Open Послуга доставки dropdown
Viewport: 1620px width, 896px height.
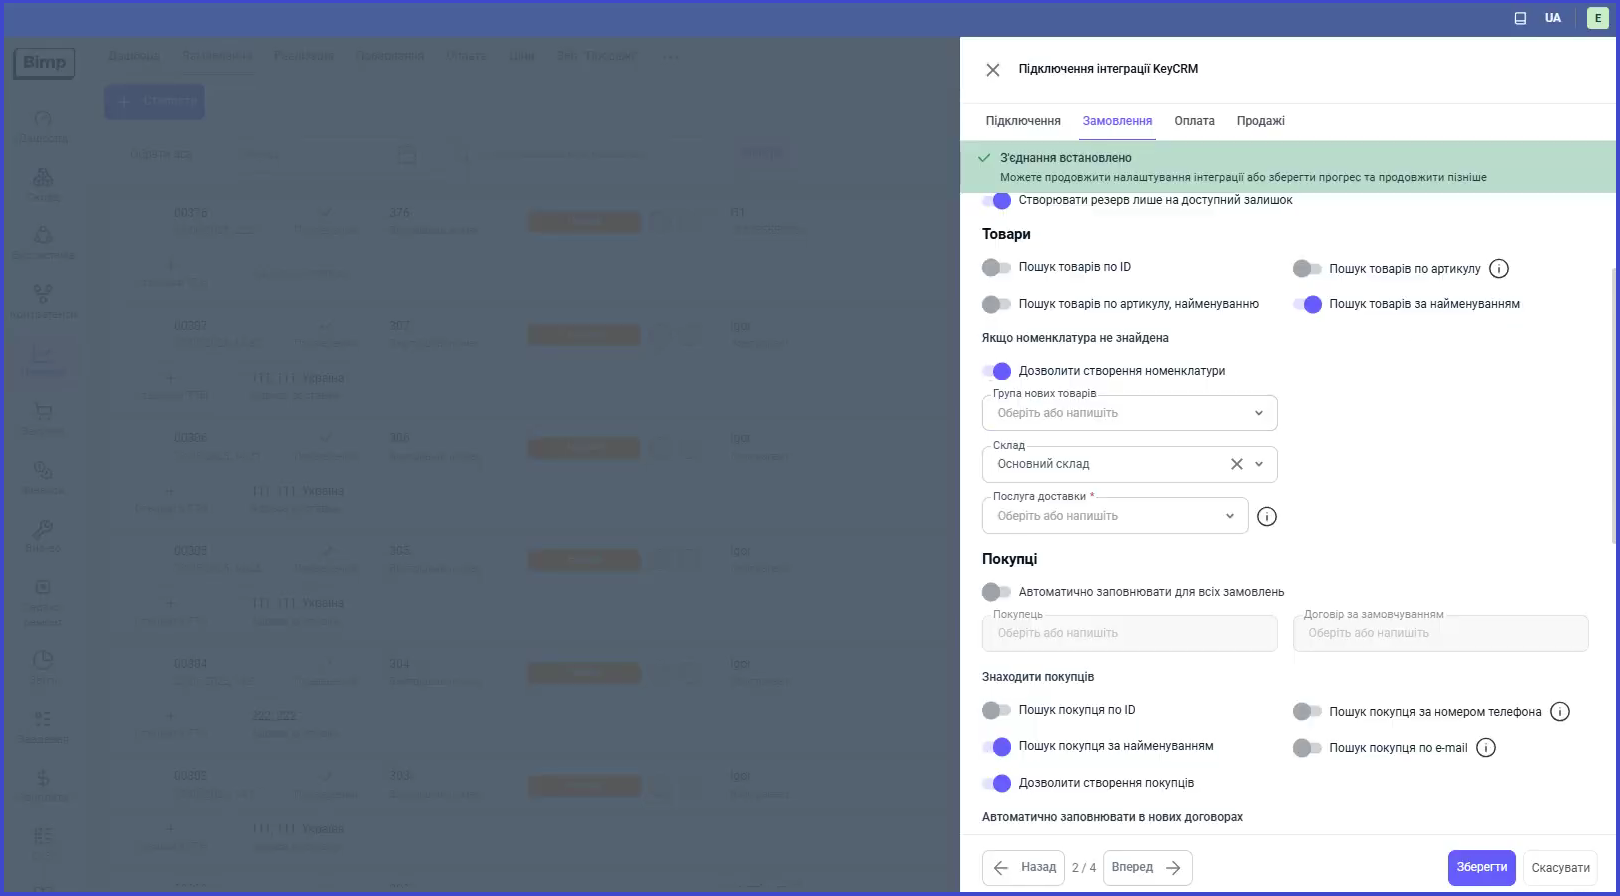[x=1115, y=516]
